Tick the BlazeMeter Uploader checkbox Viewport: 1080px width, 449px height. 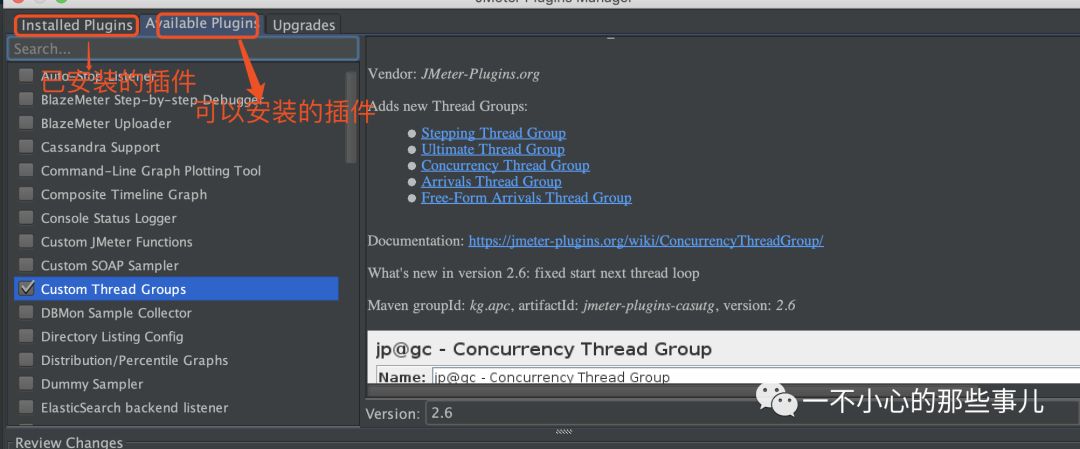26,123
